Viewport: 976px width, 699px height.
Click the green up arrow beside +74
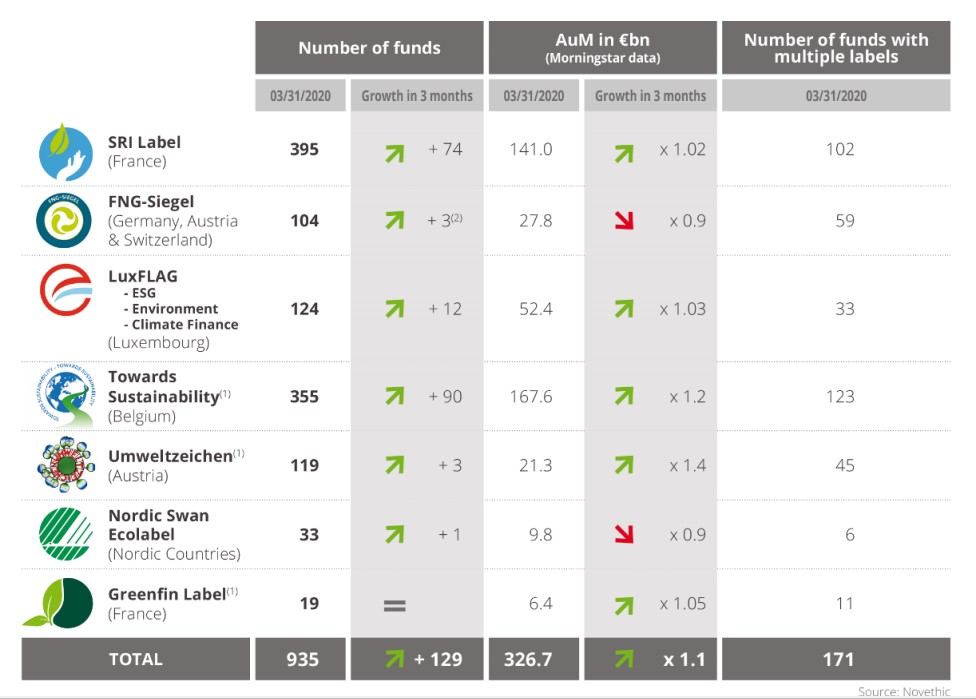point(394,151)
